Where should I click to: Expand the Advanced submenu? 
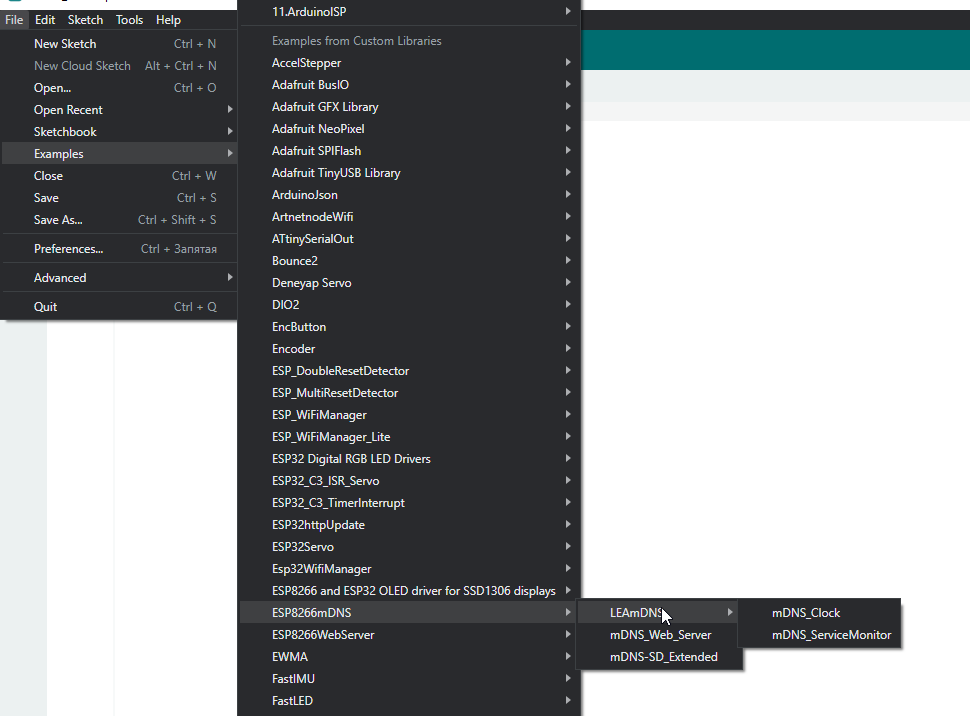tap(119, 278)
